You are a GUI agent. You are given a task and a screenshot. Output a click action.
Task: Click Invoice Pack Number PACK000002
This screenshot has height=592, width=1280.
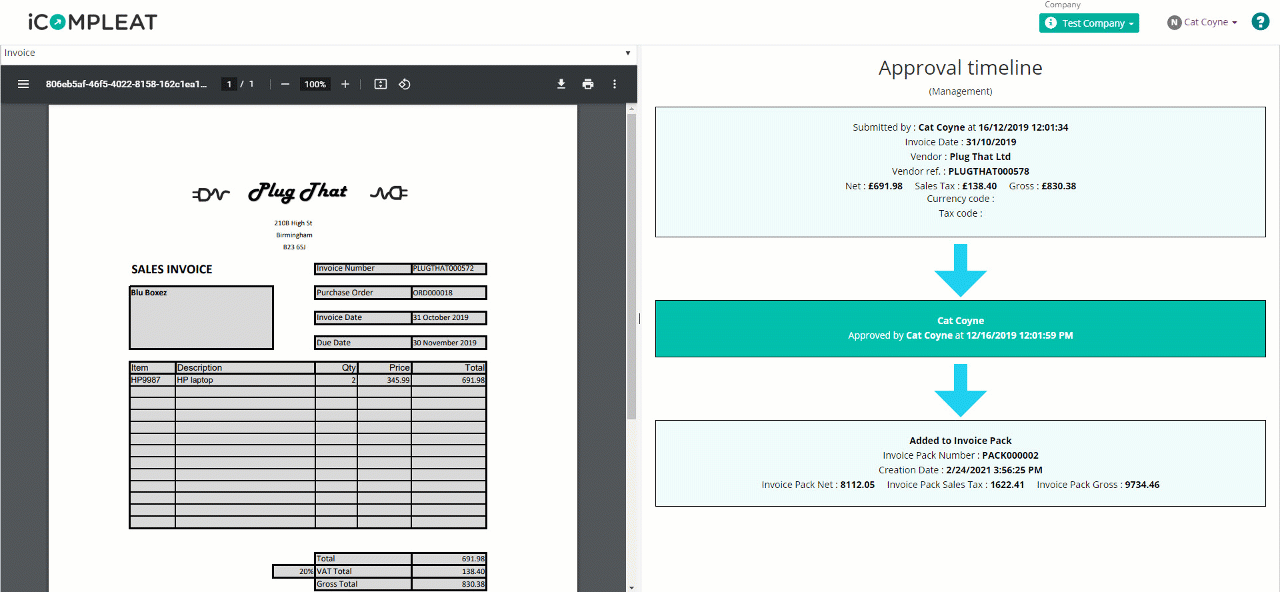(960, 455)
